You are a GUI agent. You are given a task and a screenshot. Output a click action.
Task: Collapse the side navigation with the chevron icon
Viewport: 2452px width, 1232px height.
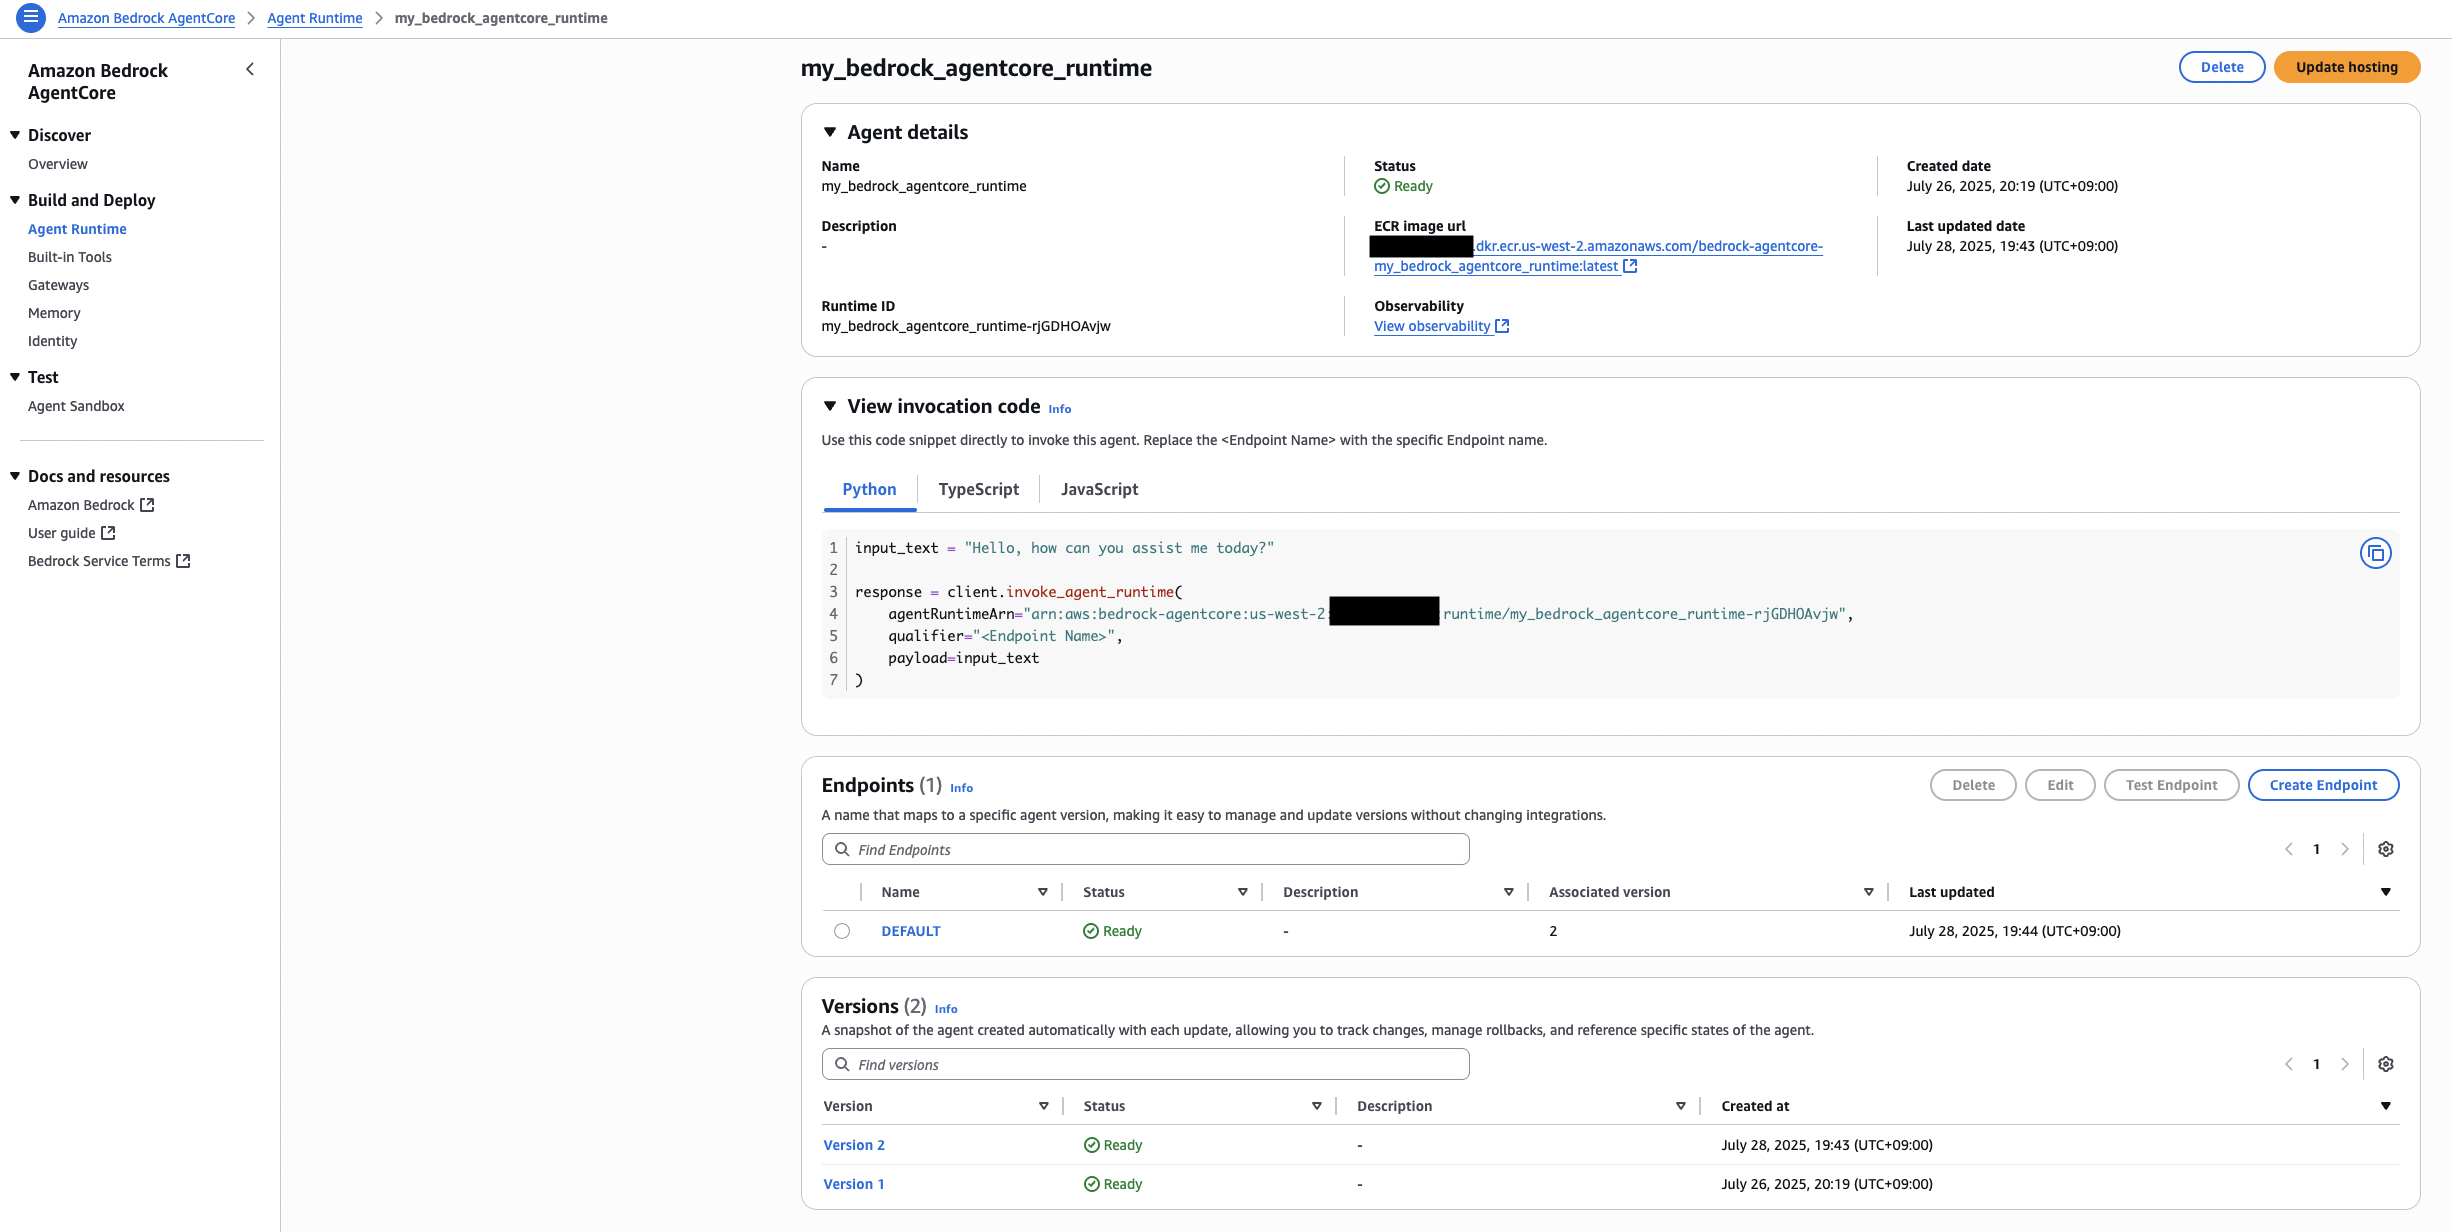click(x=250, y=69)
